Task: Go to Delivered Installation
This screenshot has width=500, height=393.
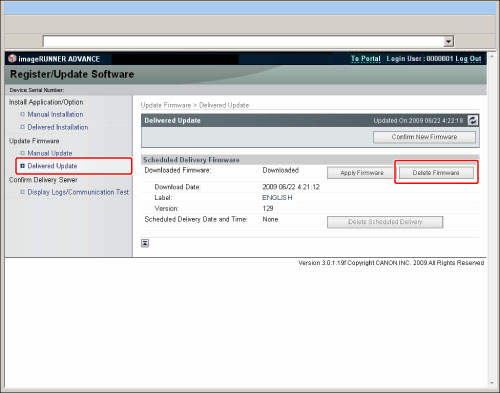Action: pyautogui.click(x=58, y=127)
